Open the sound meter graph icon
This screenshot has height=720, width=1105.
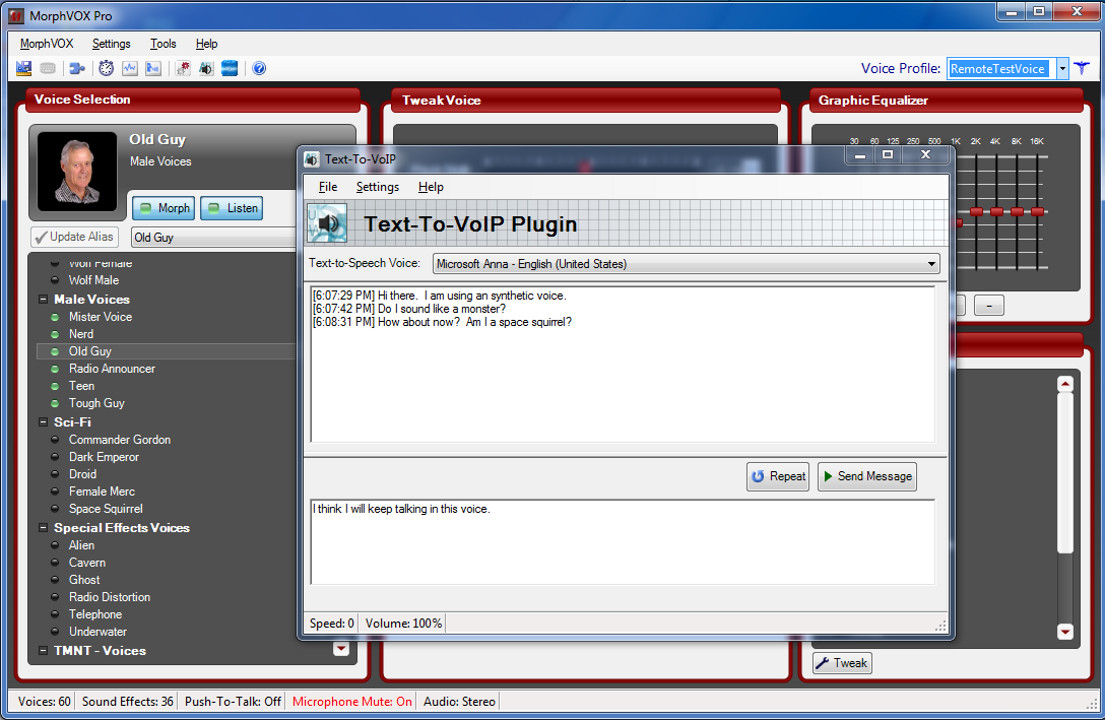click(x=130, y=67)
